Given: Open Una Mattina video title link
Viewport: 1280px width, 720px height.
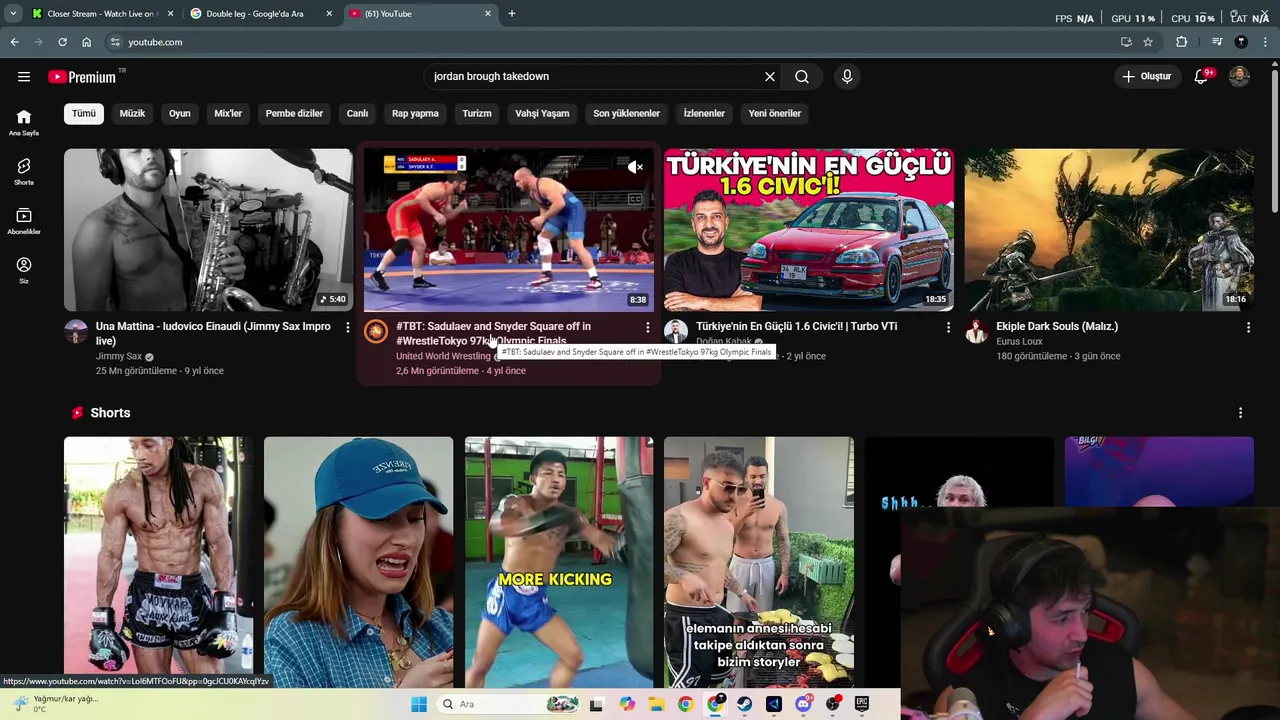Looking at the screenshot, I should [x=213, y=333].
